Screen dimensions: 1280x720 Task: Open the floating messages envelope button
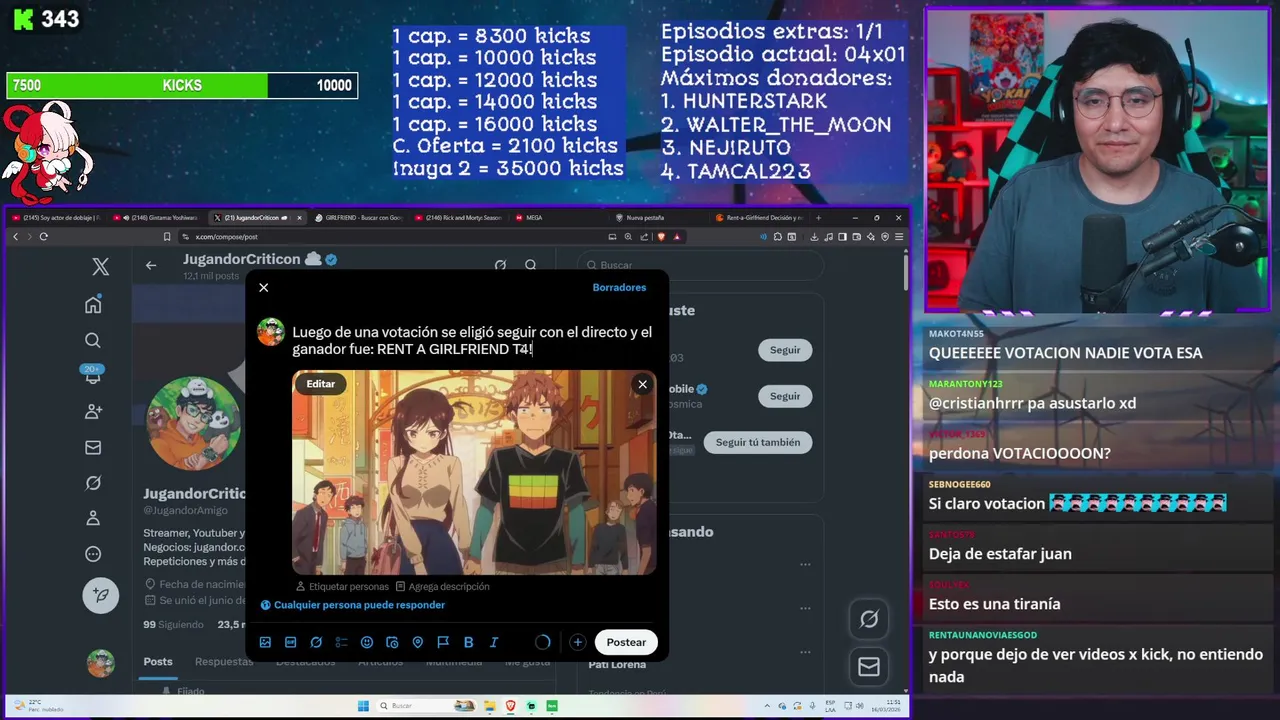click(869, 666)
